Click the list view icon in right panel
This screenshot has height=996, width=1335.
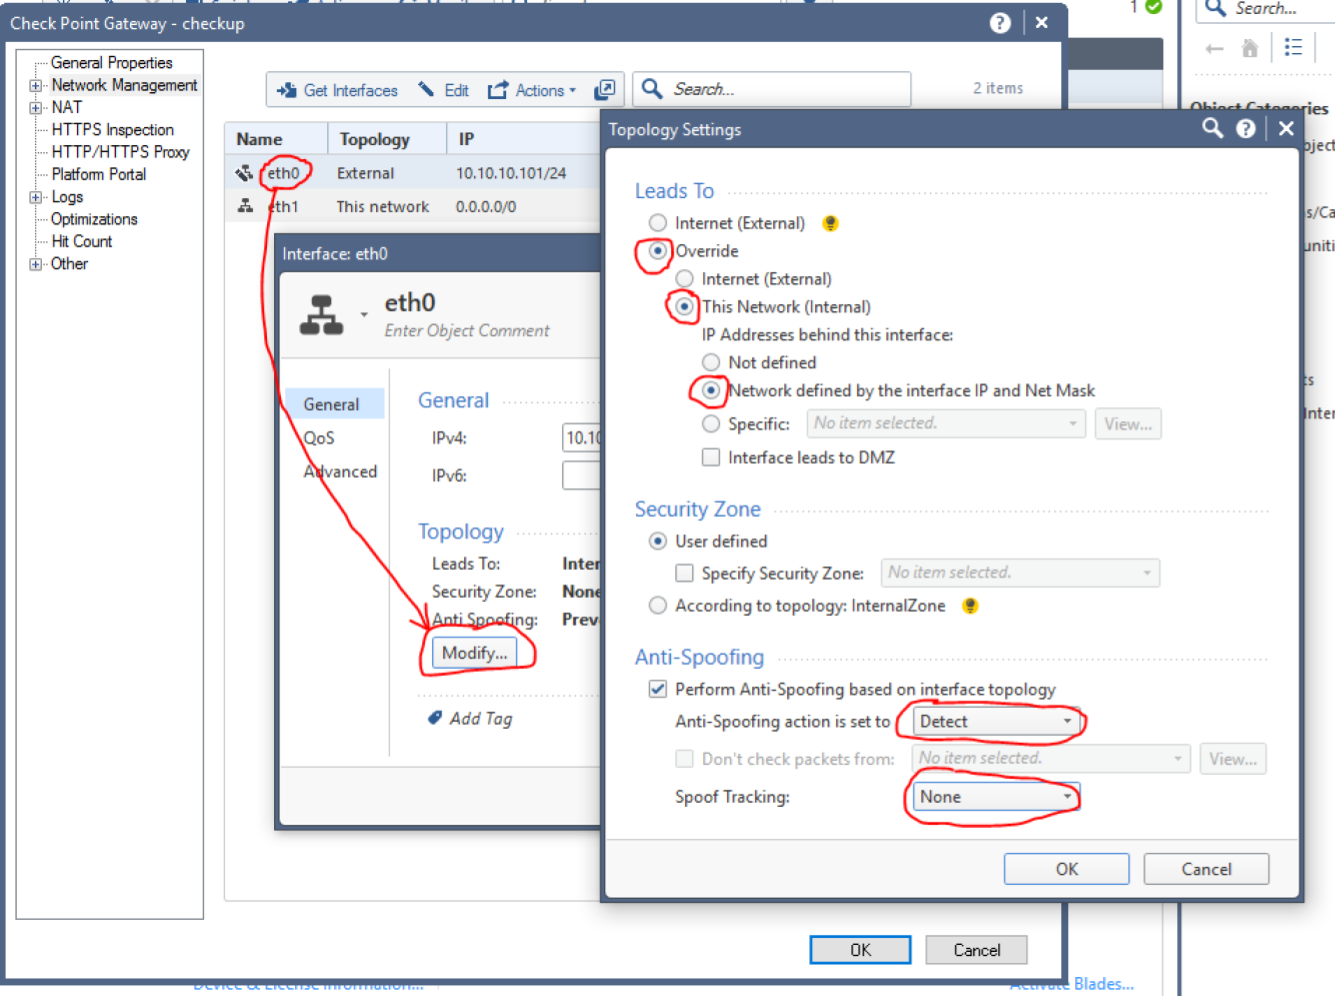point(1293,47)
